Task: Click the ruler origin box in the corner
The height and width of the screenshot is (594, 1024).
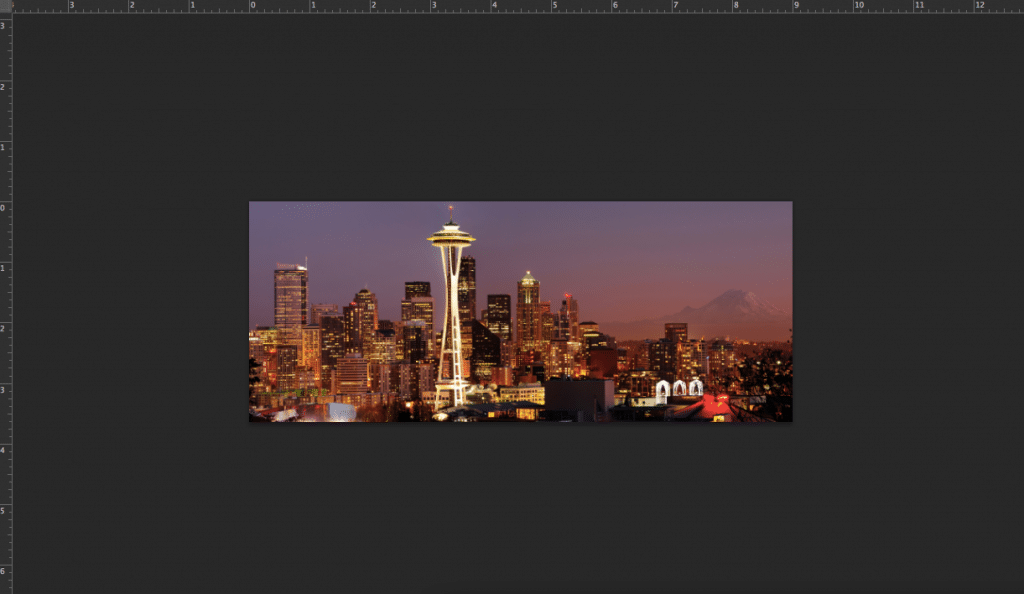Action: 6,6
